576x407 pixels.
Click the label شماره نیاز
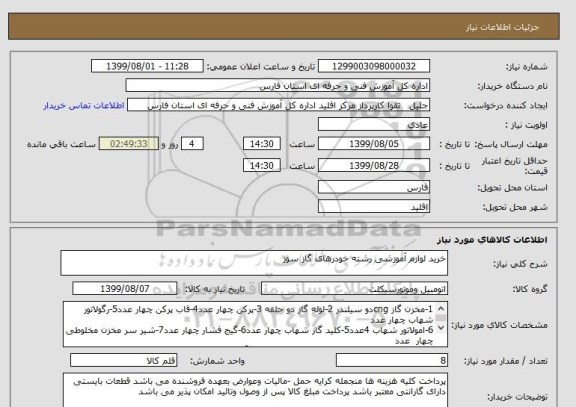[x=527, y=67]
